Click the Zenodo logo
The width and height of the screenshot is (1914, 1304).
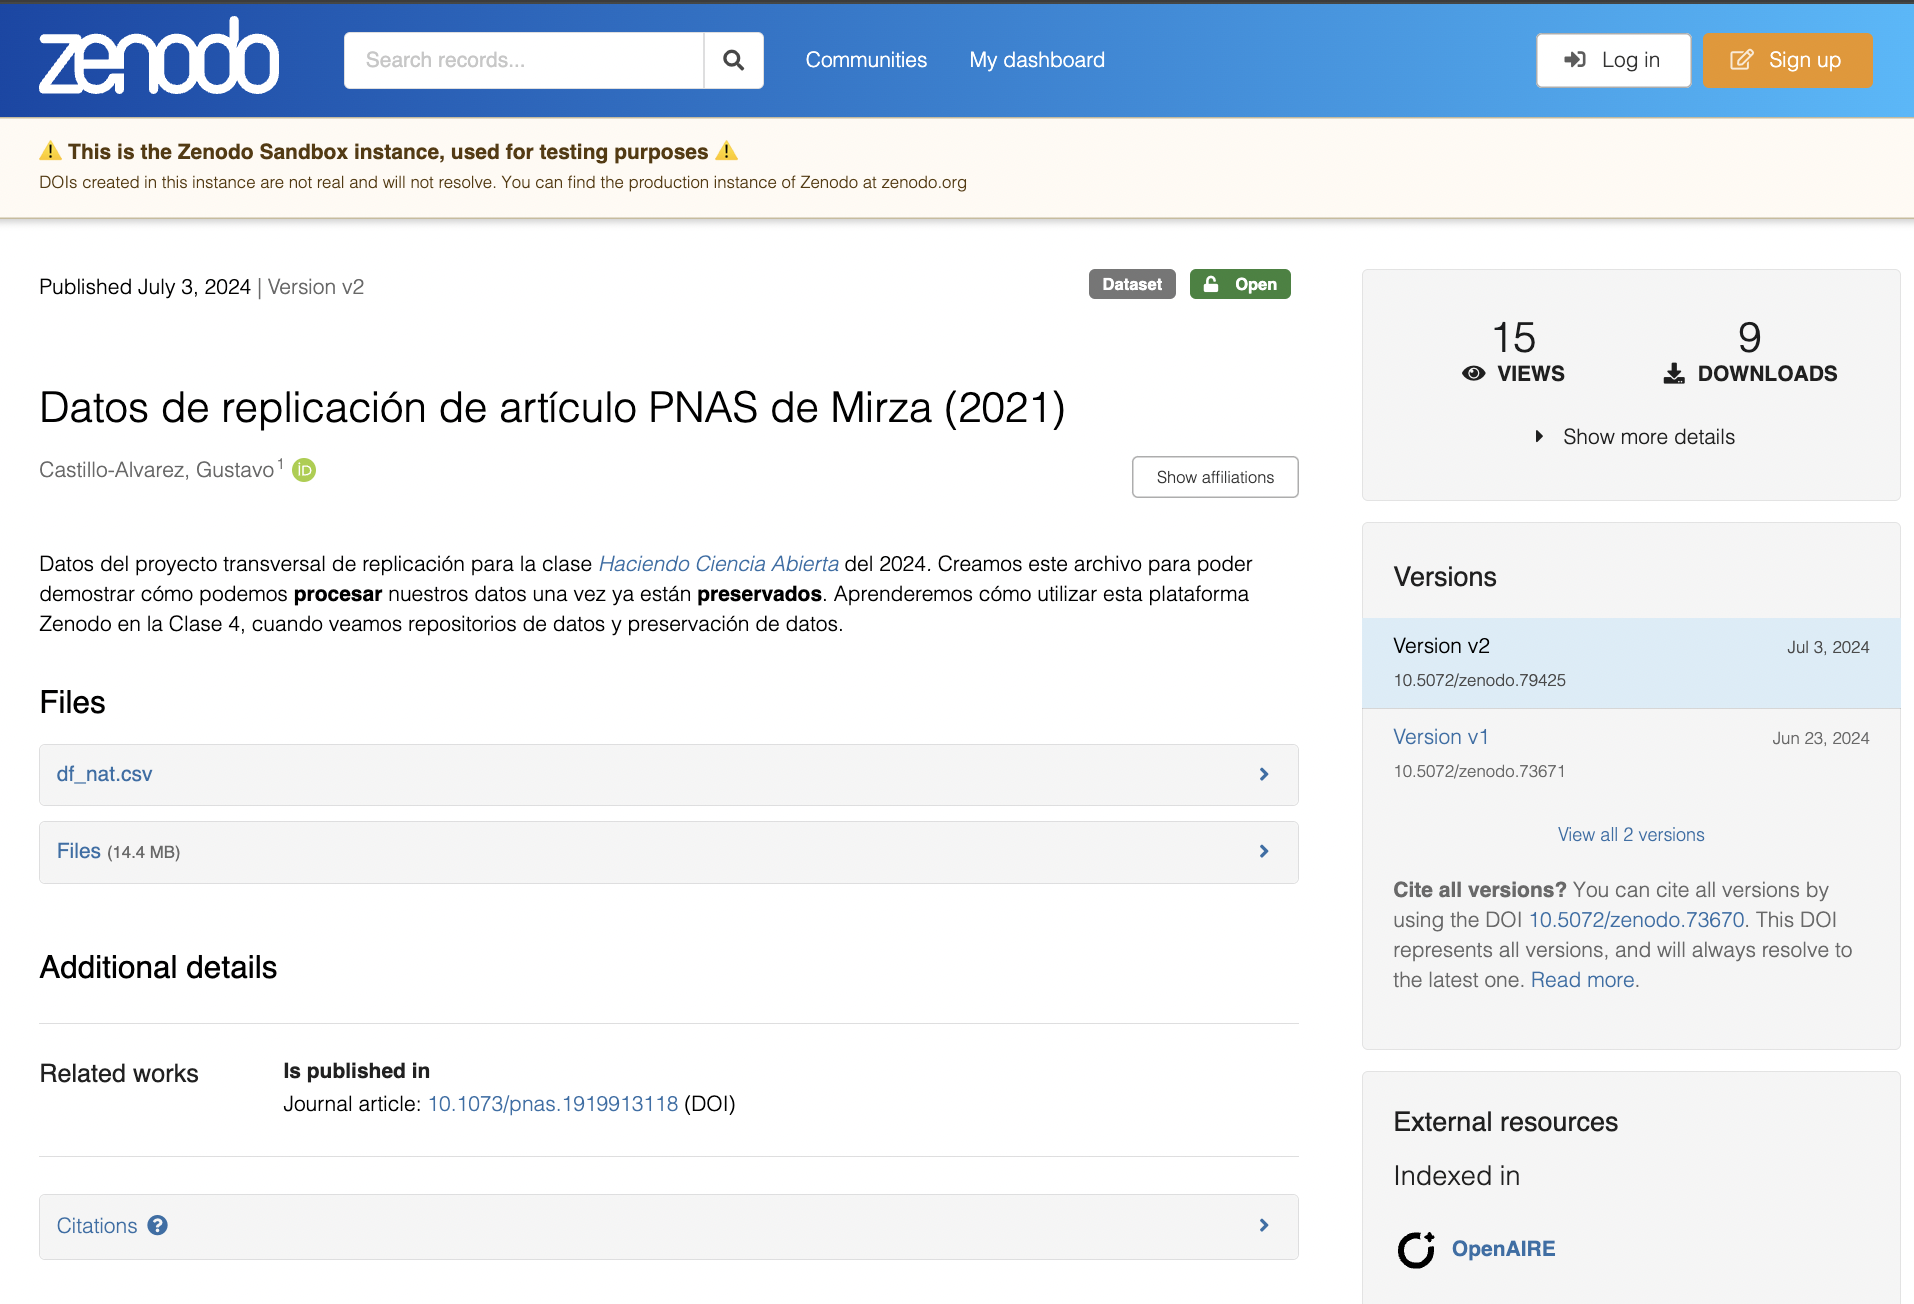pos(158,58)
